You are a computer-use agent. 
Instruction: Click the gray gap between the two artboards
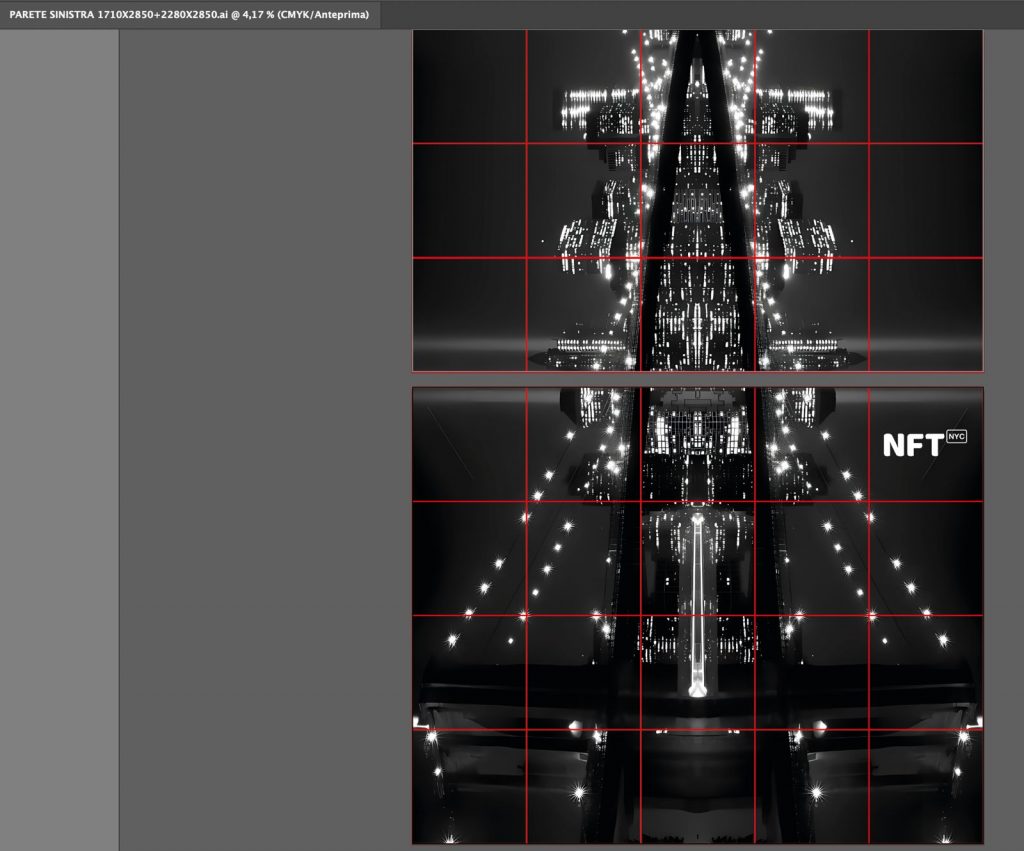(697, 379)
